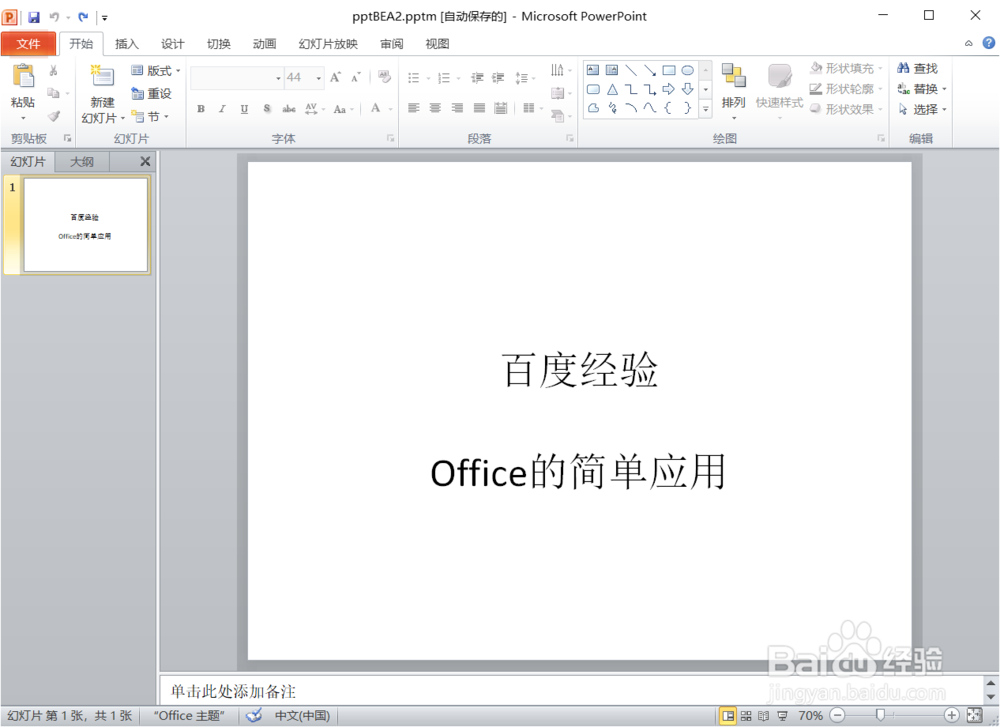This screenshot has height=727, width=1000.
Task: Click the New Slide (新建幻灯片) icon
Action: tap(102, 76)
